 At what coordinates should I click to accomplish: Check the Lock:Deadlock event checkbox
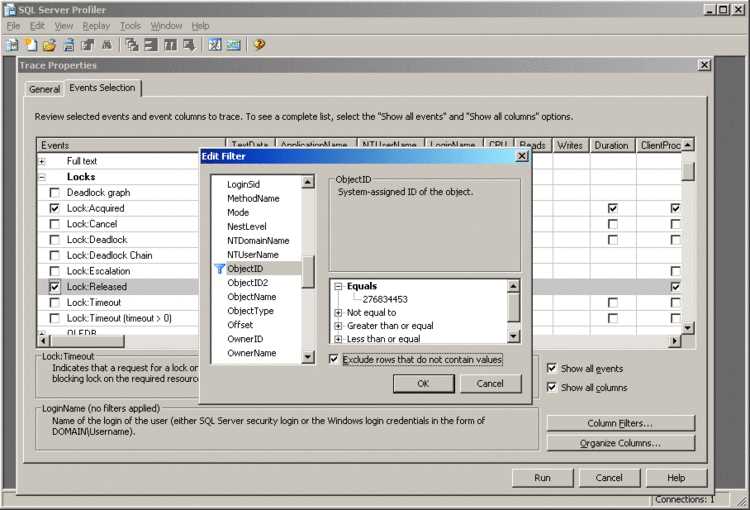(x=55, y=240)
